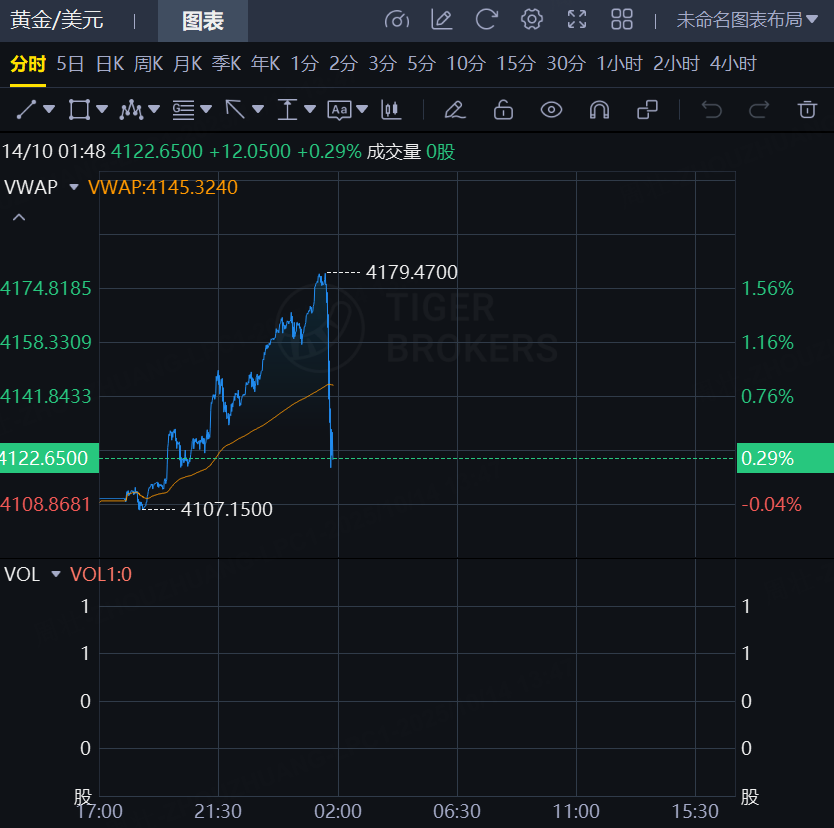Collapse the indicator panel with chevron up
Screen dimensions: 834x828
[19, 217]
